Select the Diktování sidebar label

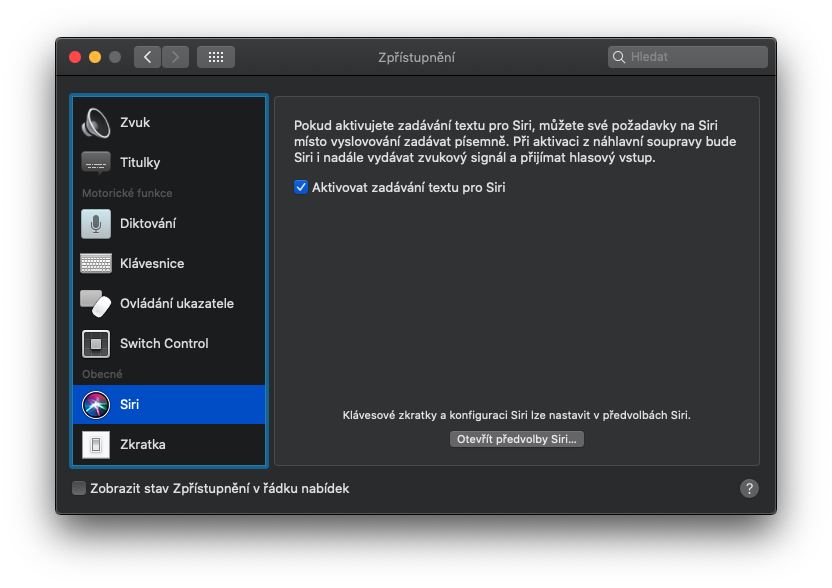[148, 223]
